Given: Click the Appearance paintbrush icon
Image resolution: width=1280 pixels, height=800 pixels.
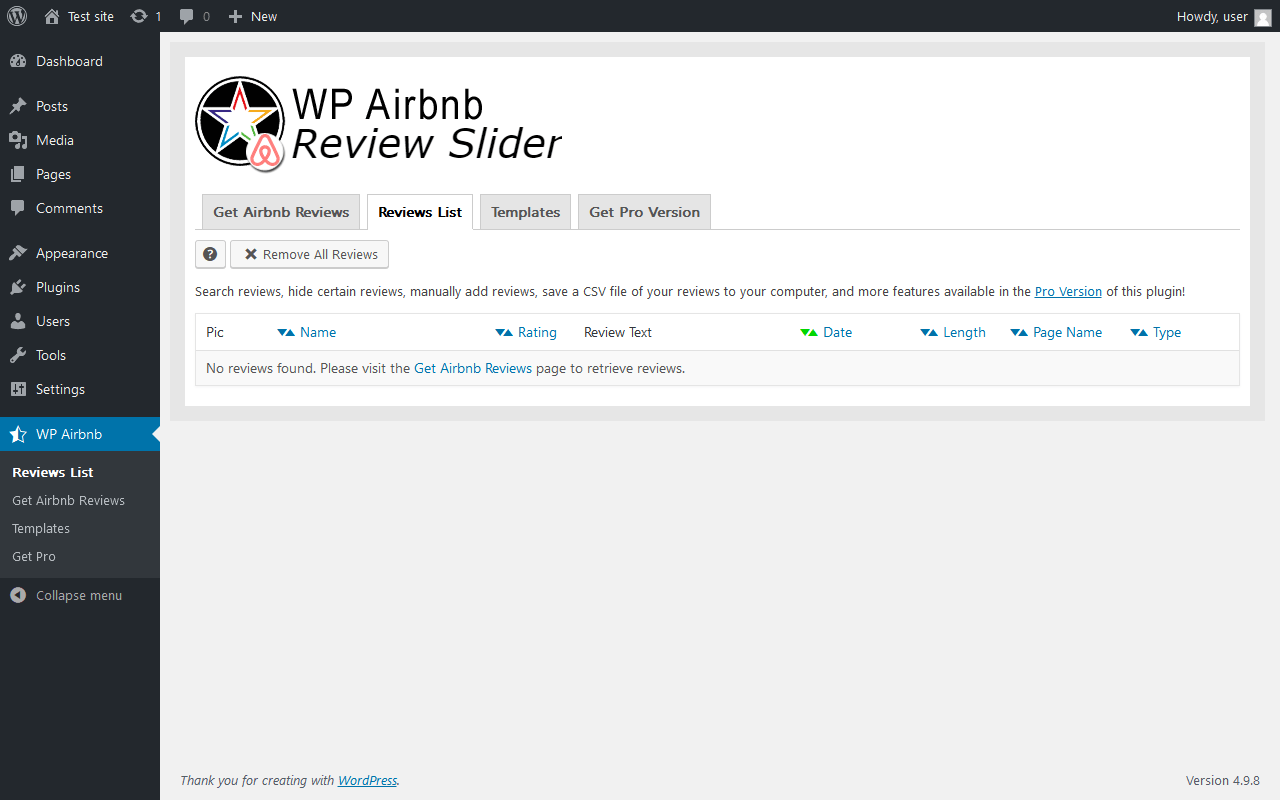Looking at the screenshot, I should [18, 253].
